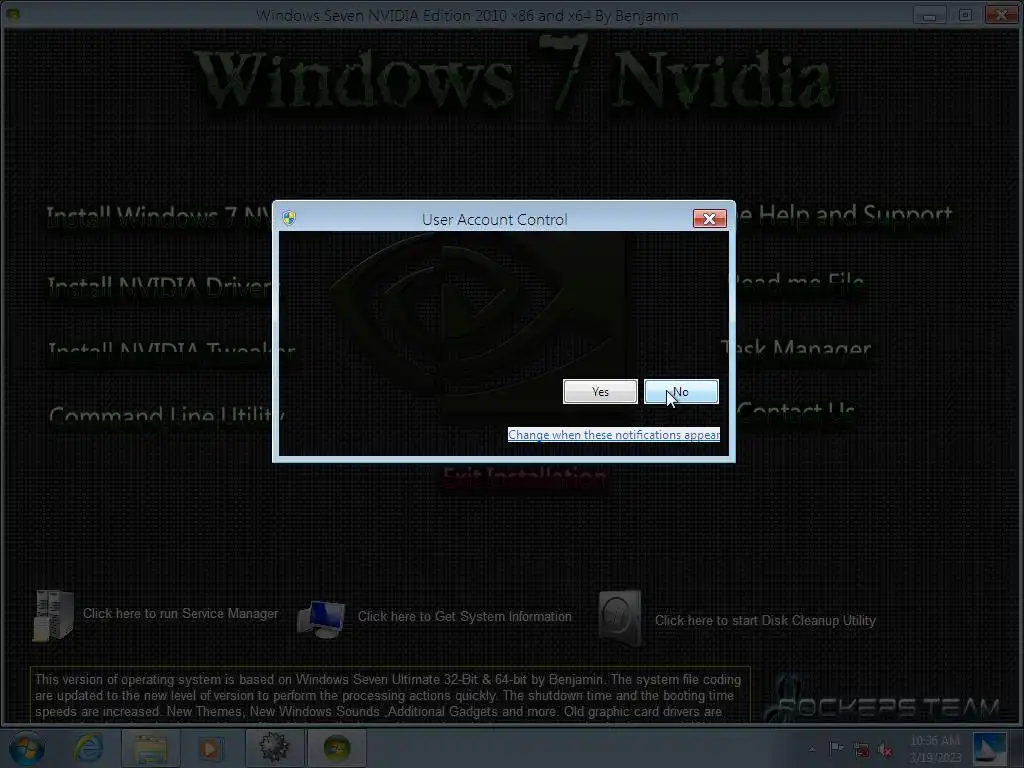Open Help and Support entry

tap(844, 214)
